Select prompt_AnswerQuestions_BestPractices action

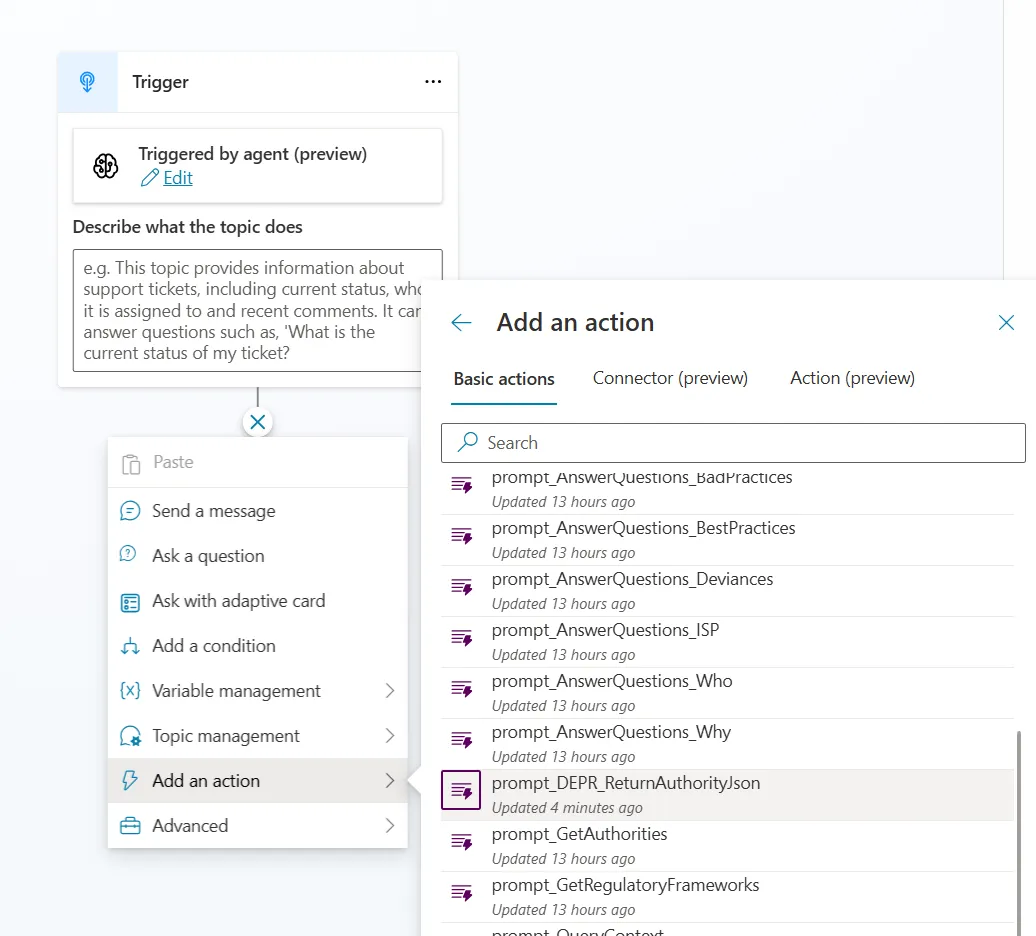[x=727, y=540]
